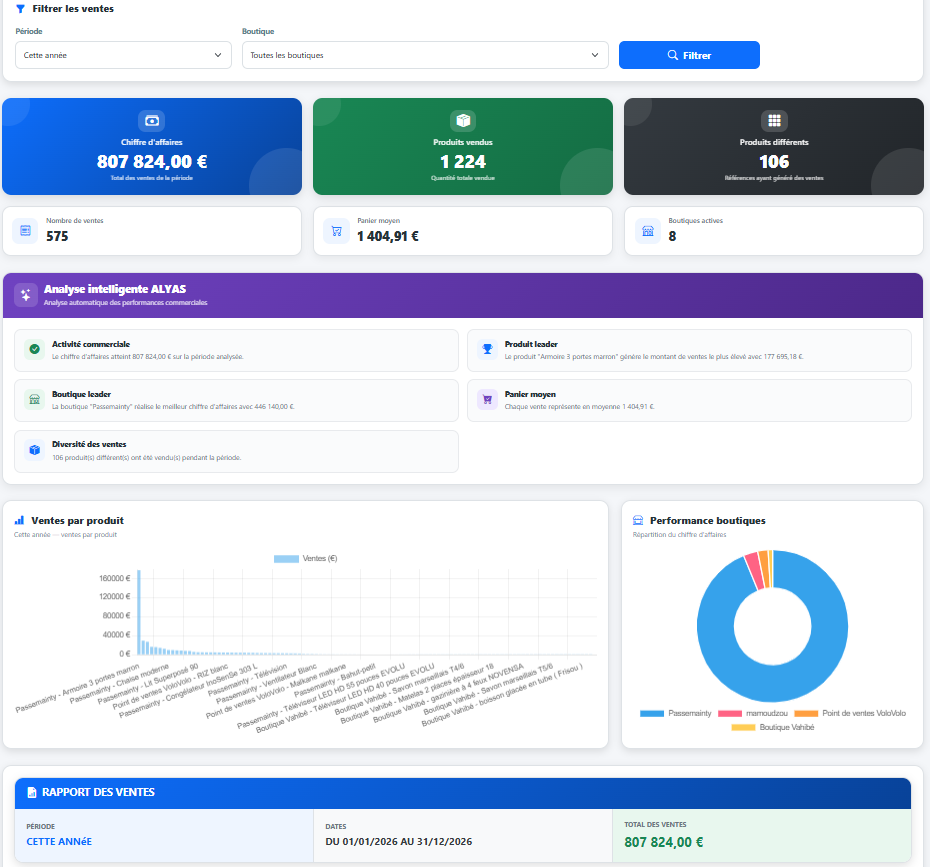Image resolution: width=930 pixels, height=867 pixels.
Task: Open the Boutique dropdown showing Toutes les boutiques
Action: [x=425, y=55]
